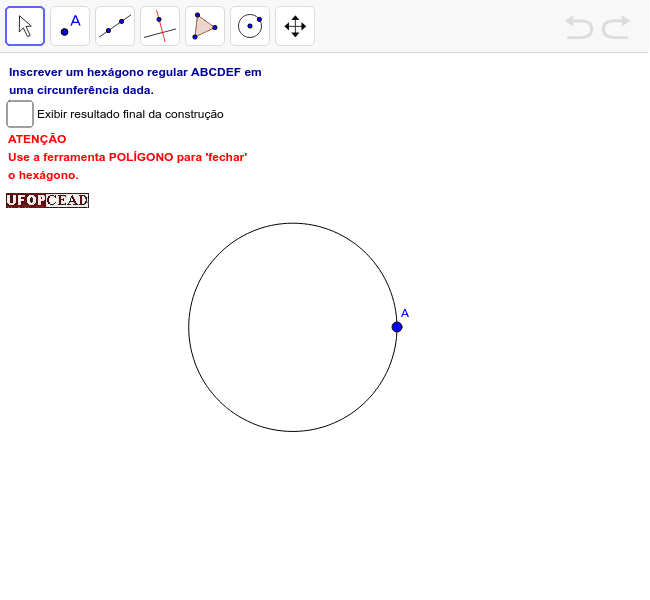Click the red 'ATENÇÃO' heading

37,139
